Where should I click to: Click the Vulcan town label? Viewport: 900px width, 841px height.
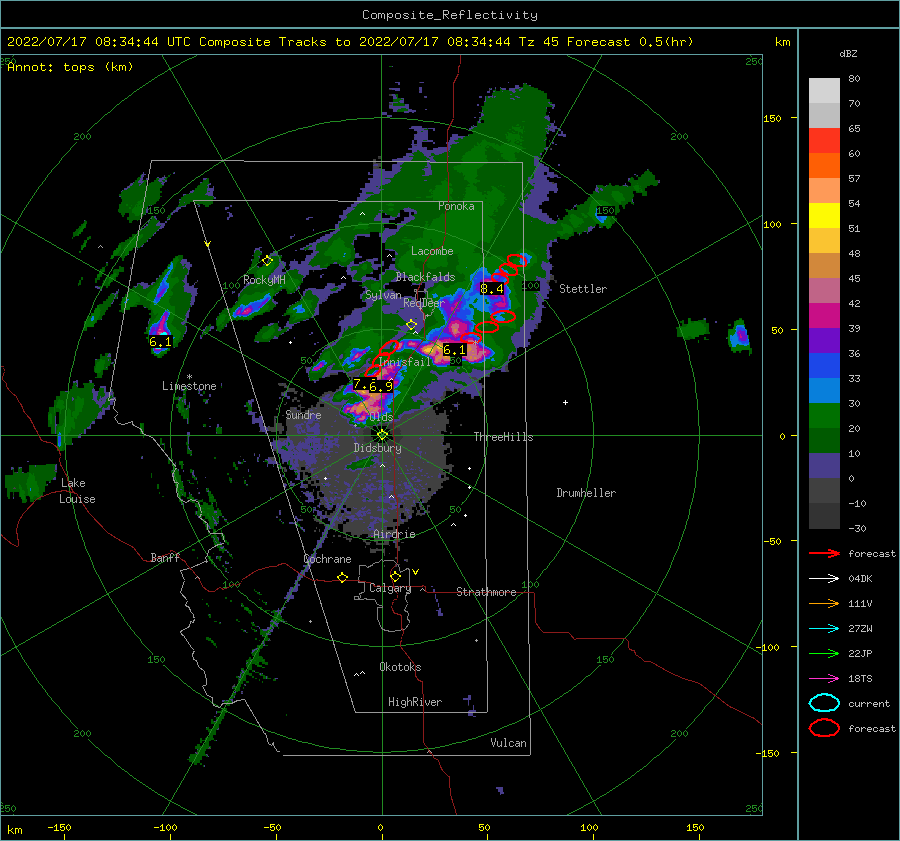509,743
